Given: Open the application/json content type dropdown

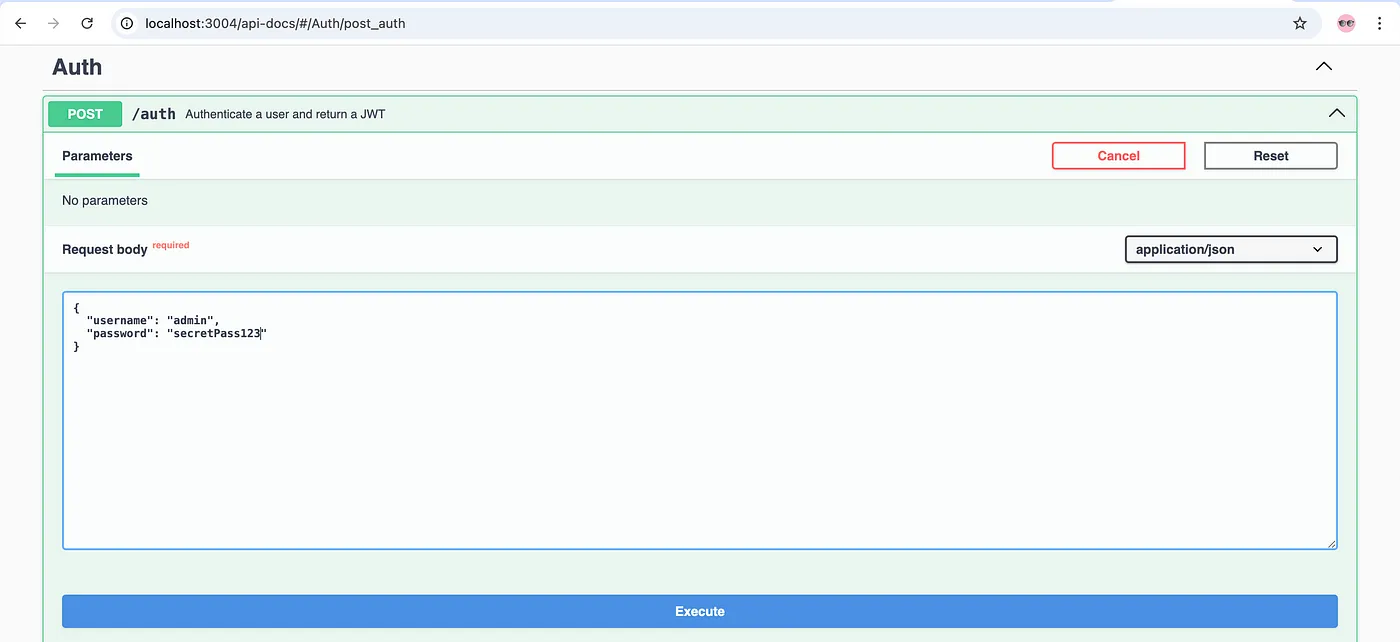Looking at the screenshot, I should (x=1230, y=249).
